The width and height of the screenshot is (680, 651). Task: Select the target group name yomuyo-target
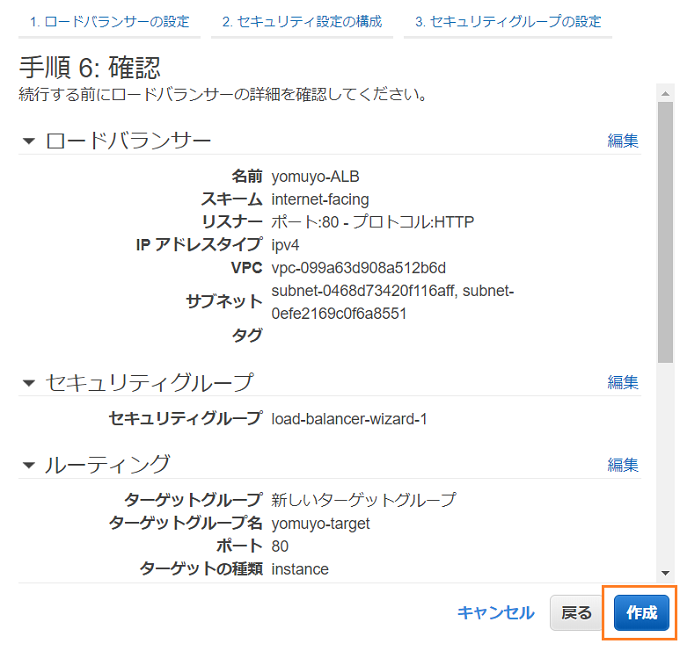click(320, 523)
